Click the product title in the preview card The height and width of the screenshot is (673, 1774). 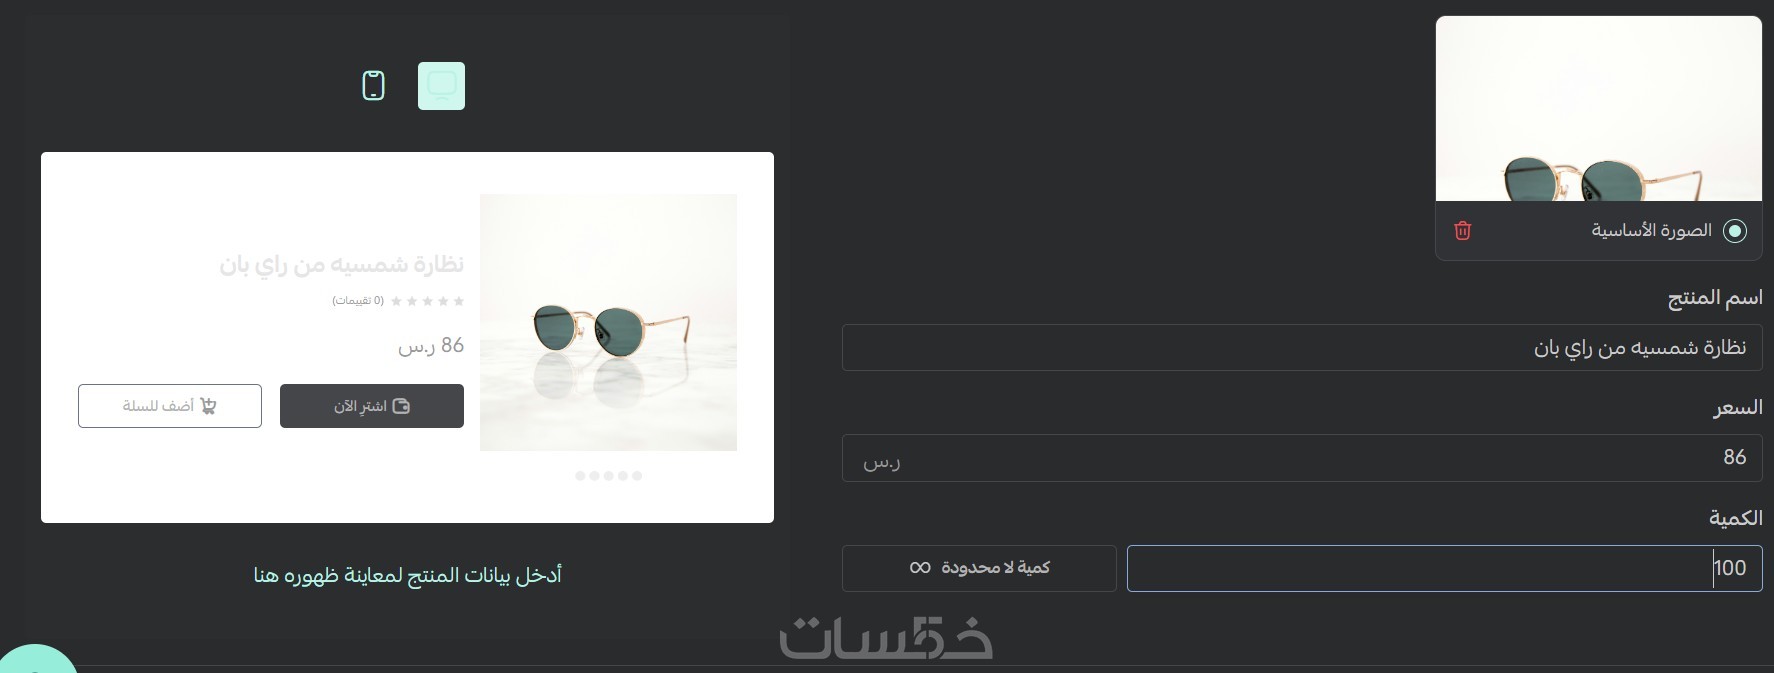pyautogui.click(x=342, y=264)
